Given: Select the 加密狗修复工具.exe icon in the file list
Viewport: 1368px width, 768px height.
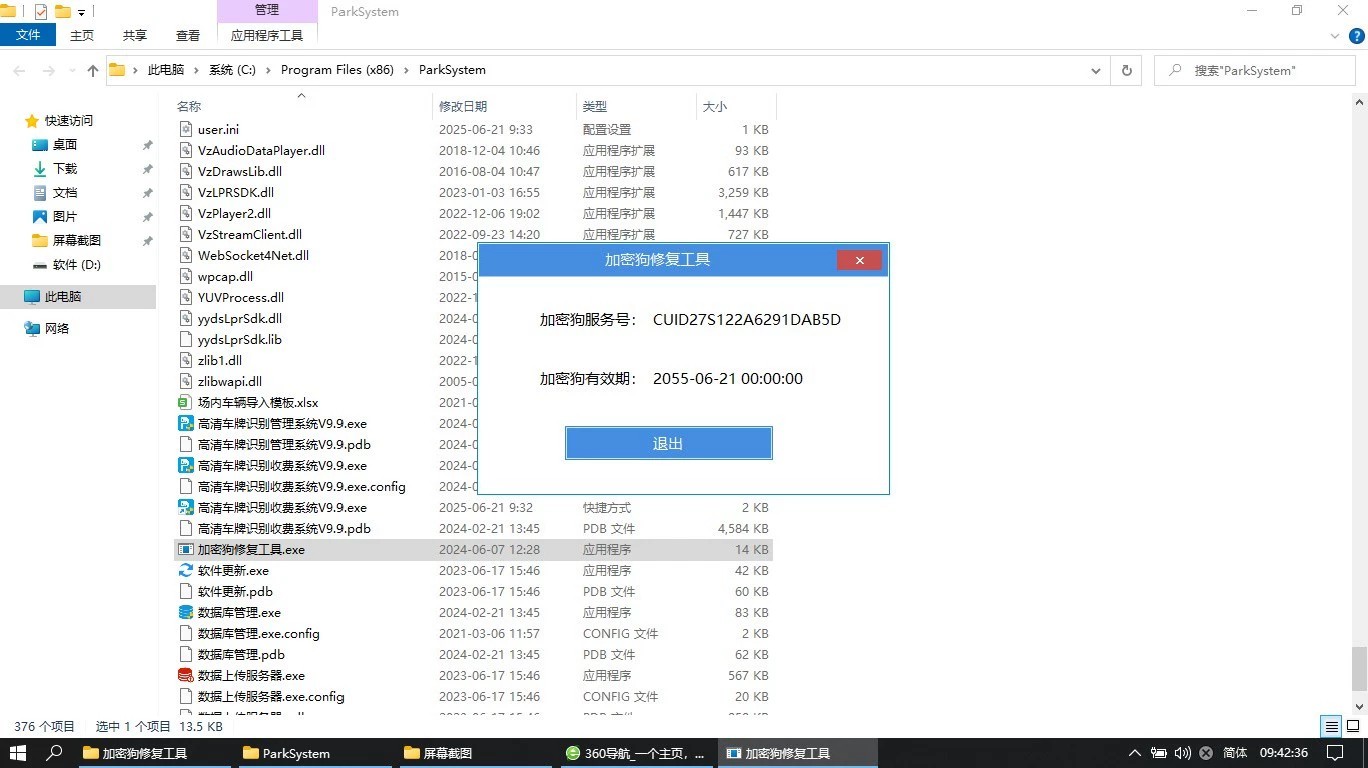Looking at the screenshot, I should tap(185, 550).
